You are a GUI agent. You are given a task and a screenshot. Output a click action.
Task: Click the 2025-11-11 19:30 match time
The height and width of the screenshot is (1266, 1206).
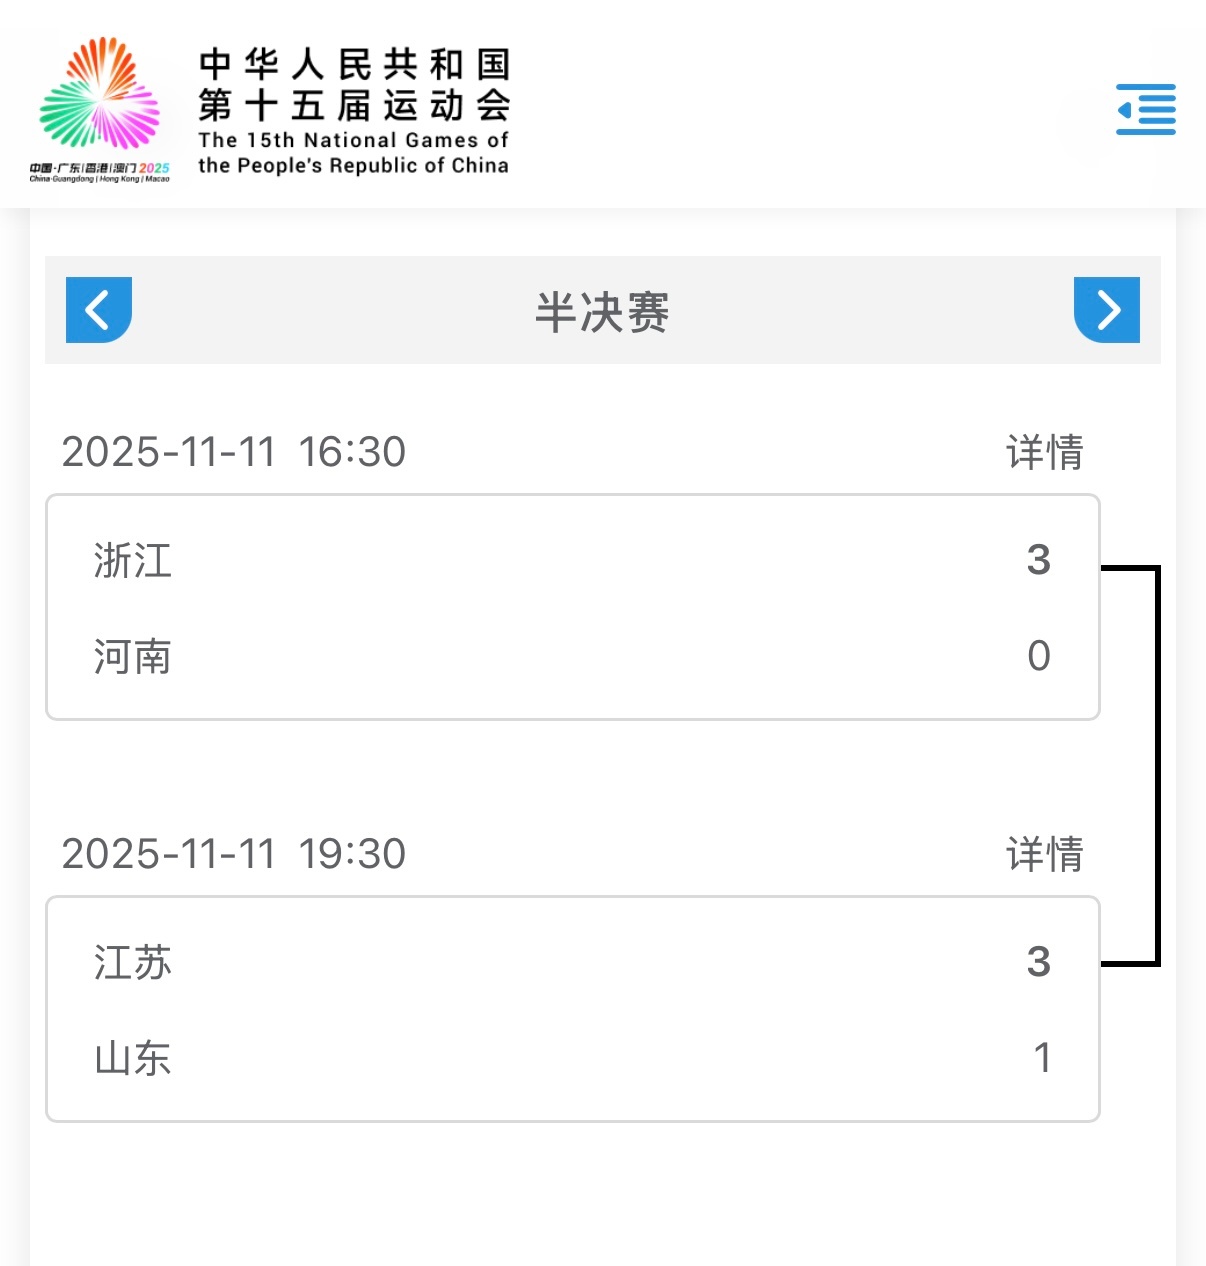234,854
